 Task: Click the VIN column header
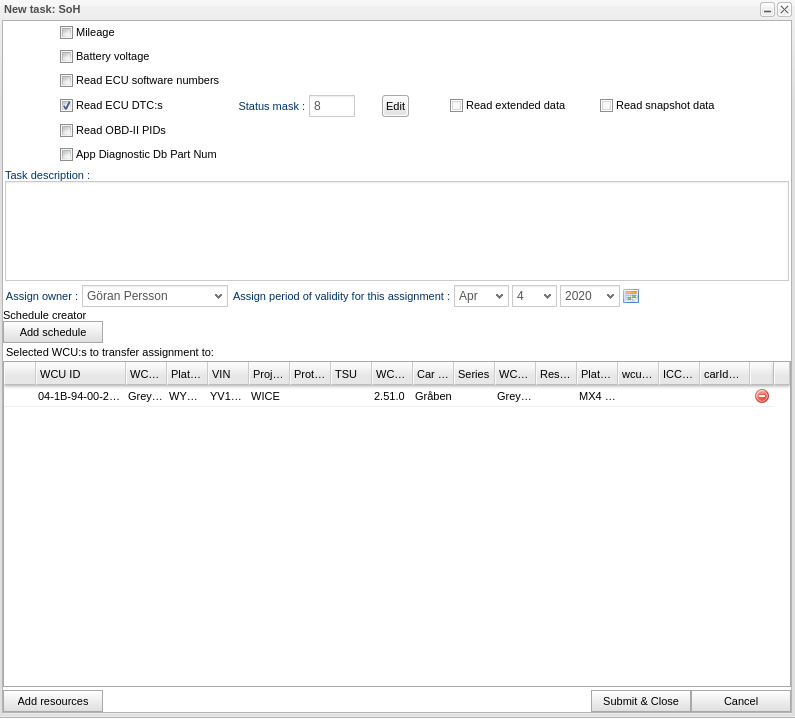click(228, 374)
